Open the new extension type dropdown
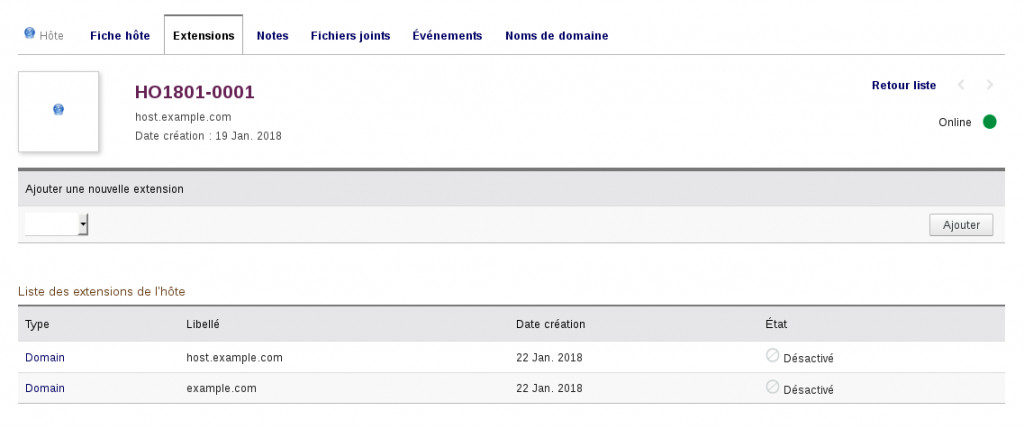 click(x=57, y=225)
